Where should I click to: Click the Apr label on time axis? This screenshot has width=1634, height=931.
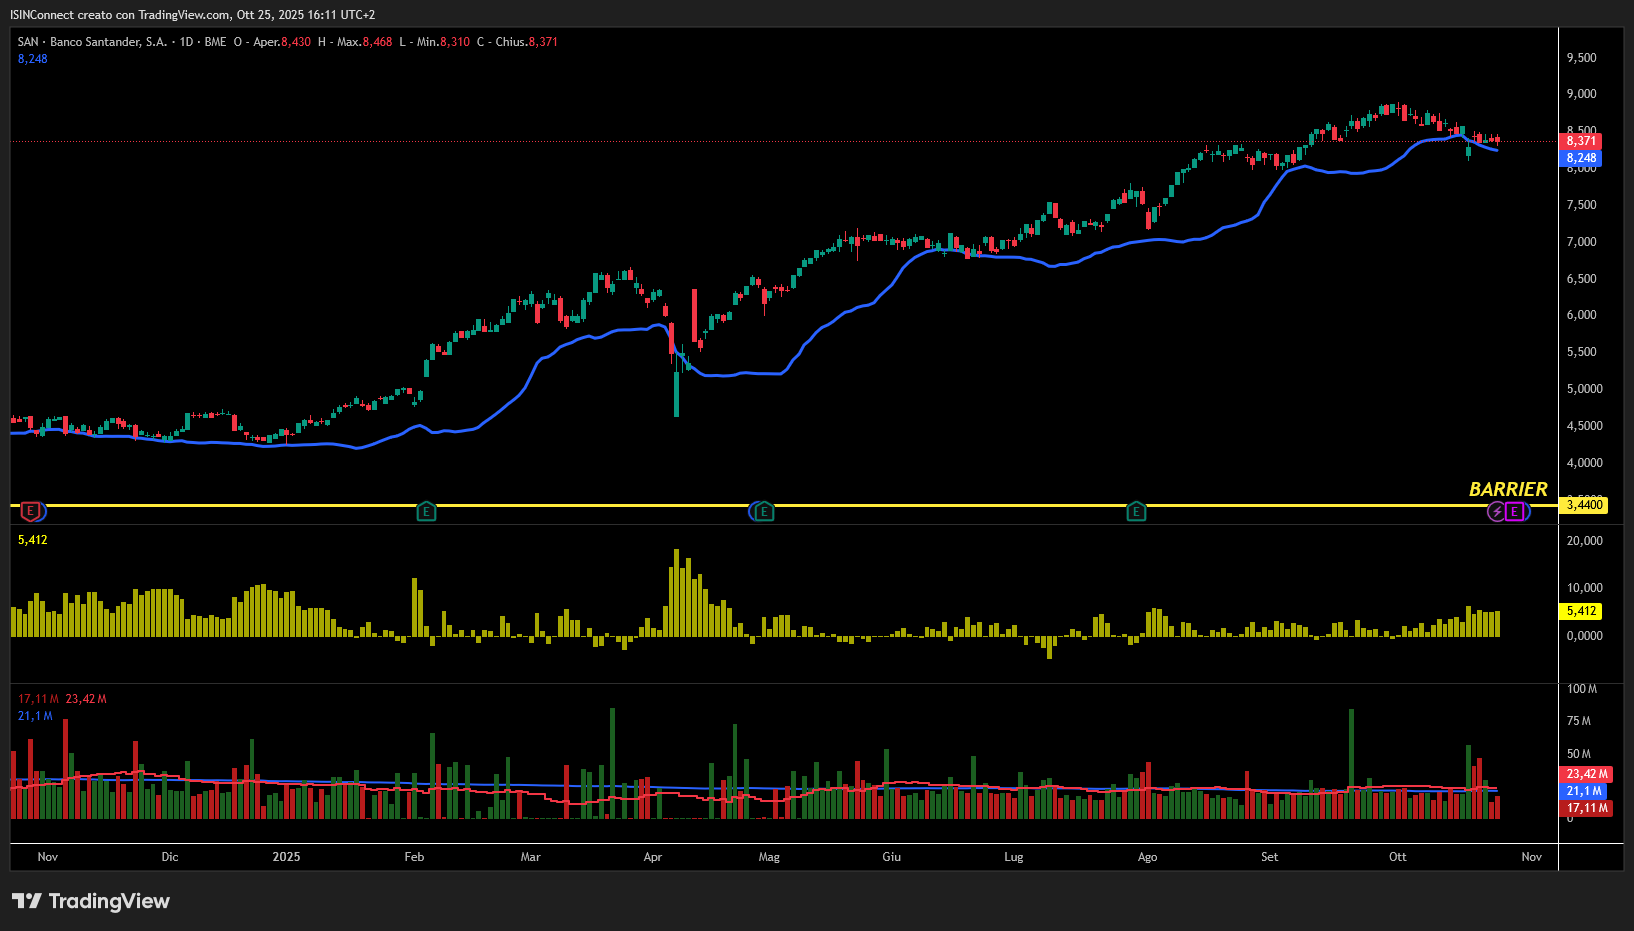coord(652,857)
